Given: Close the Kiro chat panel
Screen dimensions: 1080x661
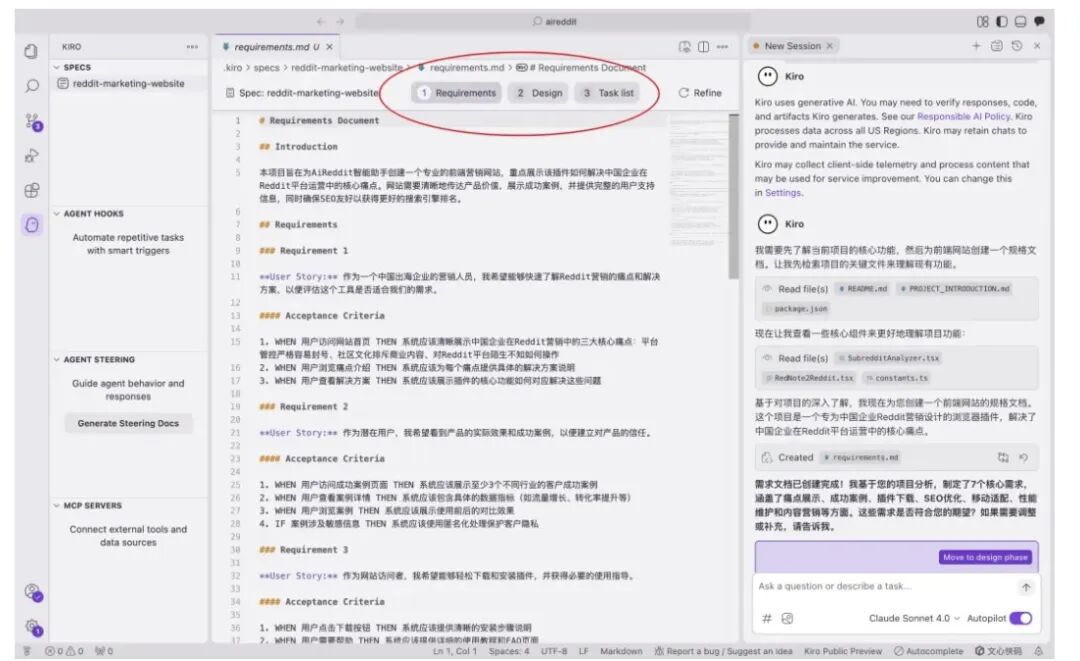Looking at the screenshot, I should click(x=1037, y=46).
